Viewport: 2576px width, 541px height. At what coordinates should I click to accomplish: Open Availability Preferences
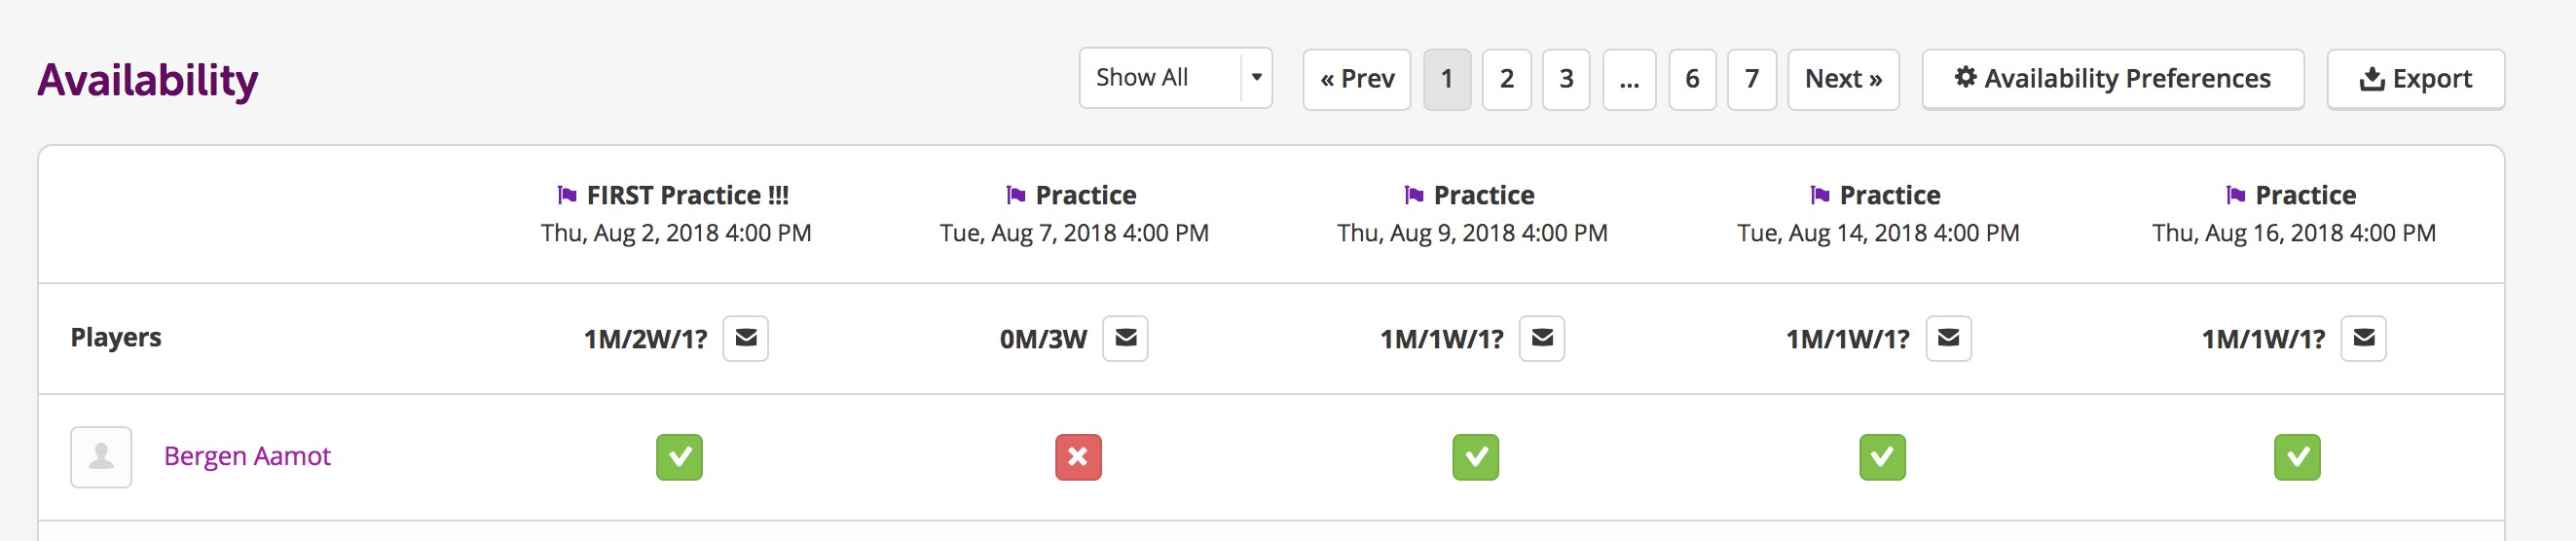tap(2113, 79)
